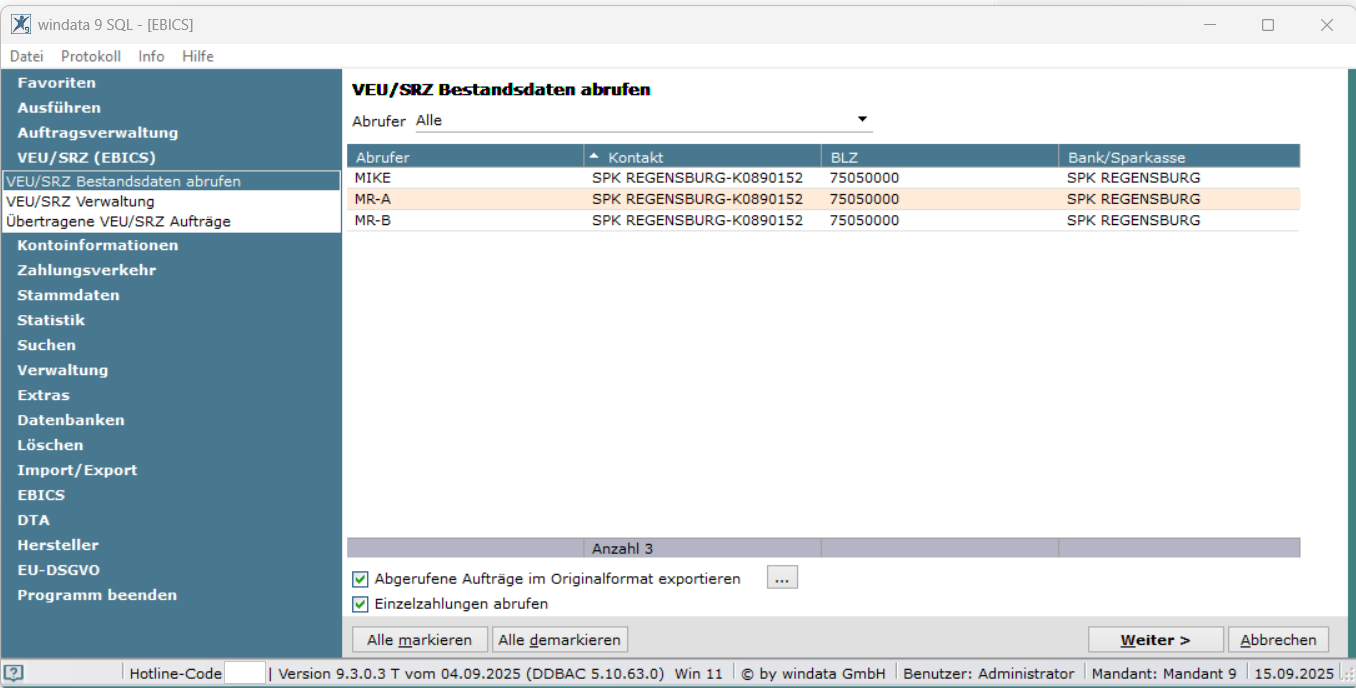Open the Info menu
Viewport: 1356px width, 688px height.
(152, 56)
